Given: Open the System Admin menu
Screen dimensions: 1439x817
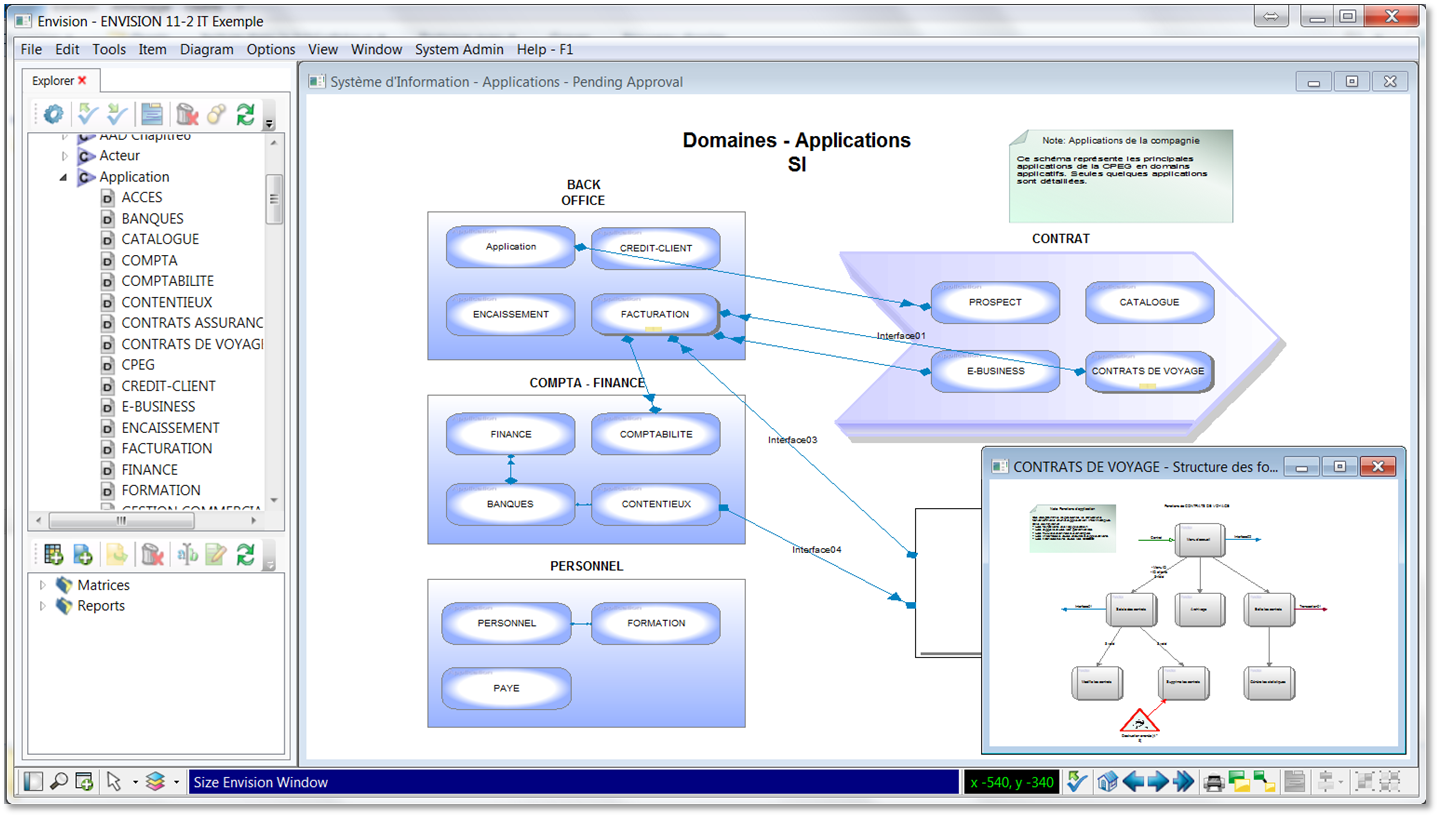Looking at the screenshot, I should [459, 49].
